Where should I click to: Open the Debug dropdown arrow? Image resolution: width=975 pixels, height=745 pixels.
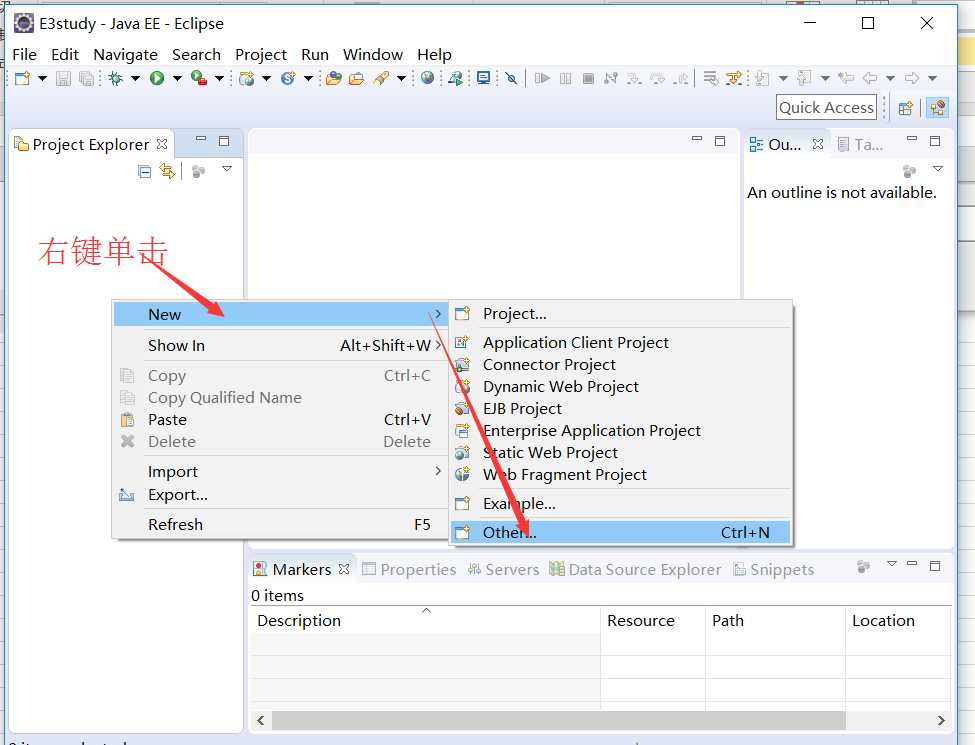coord(135,78)
